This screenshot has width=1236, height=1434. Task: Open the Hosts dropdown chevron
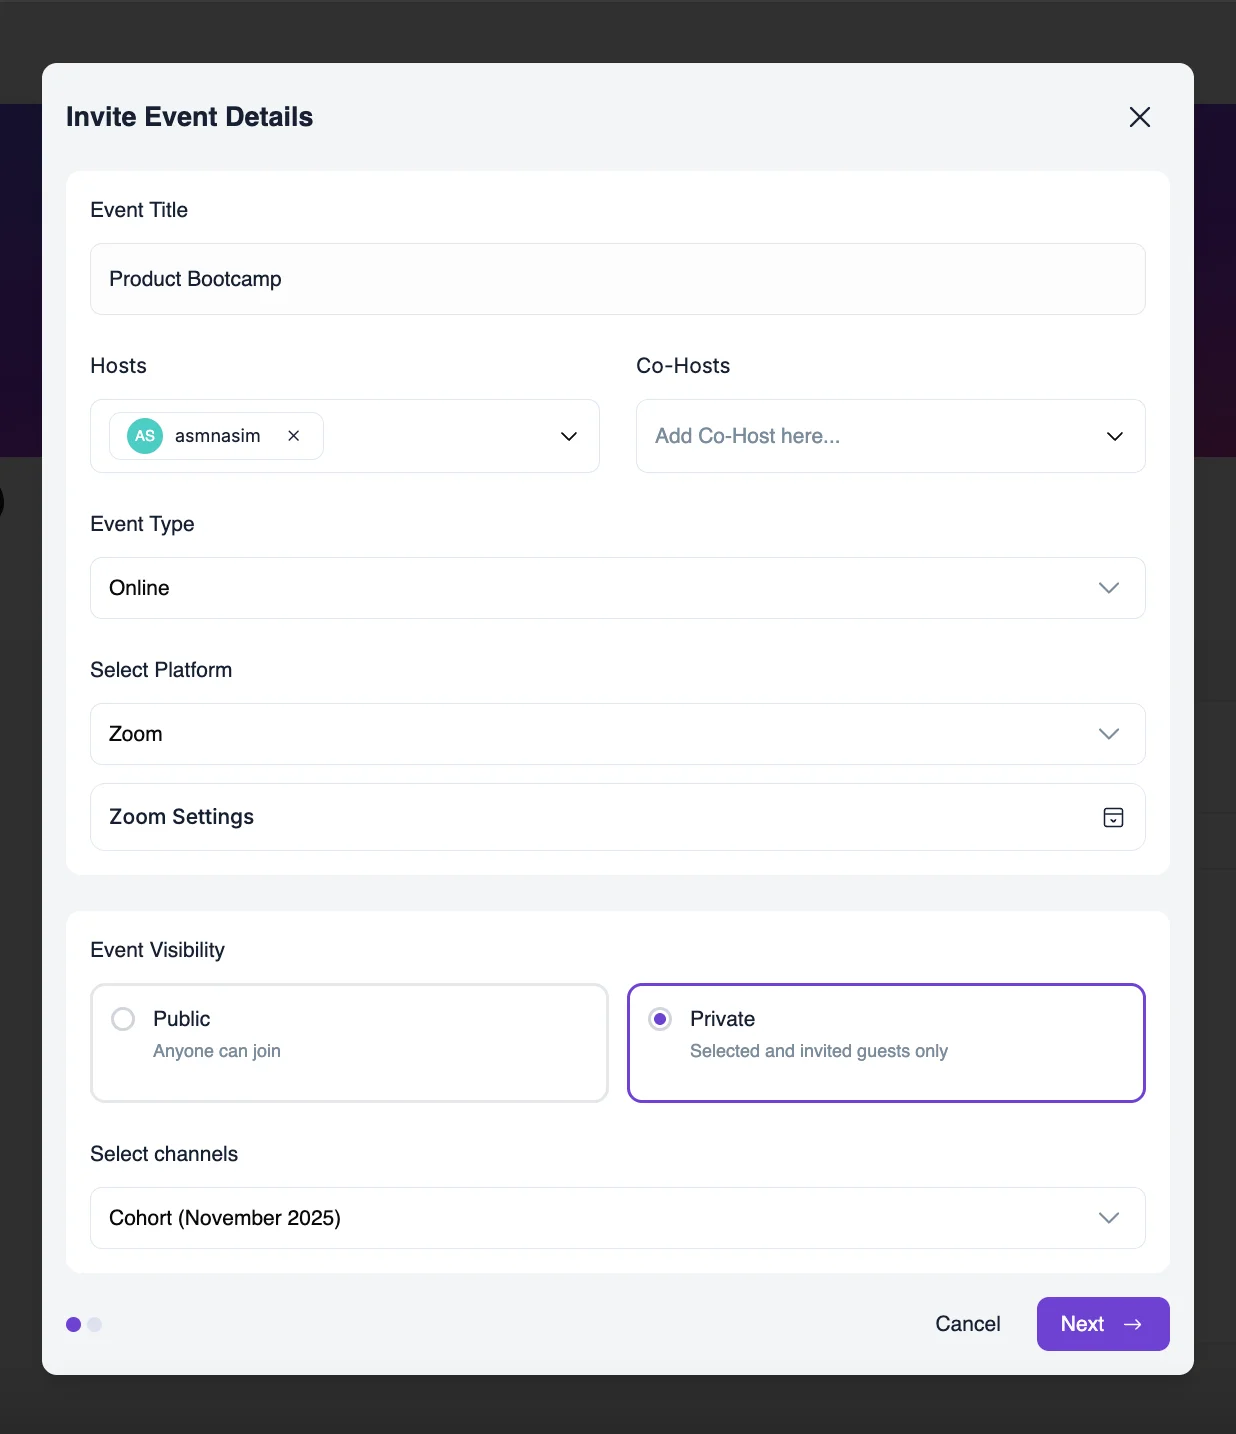point(568,436)
